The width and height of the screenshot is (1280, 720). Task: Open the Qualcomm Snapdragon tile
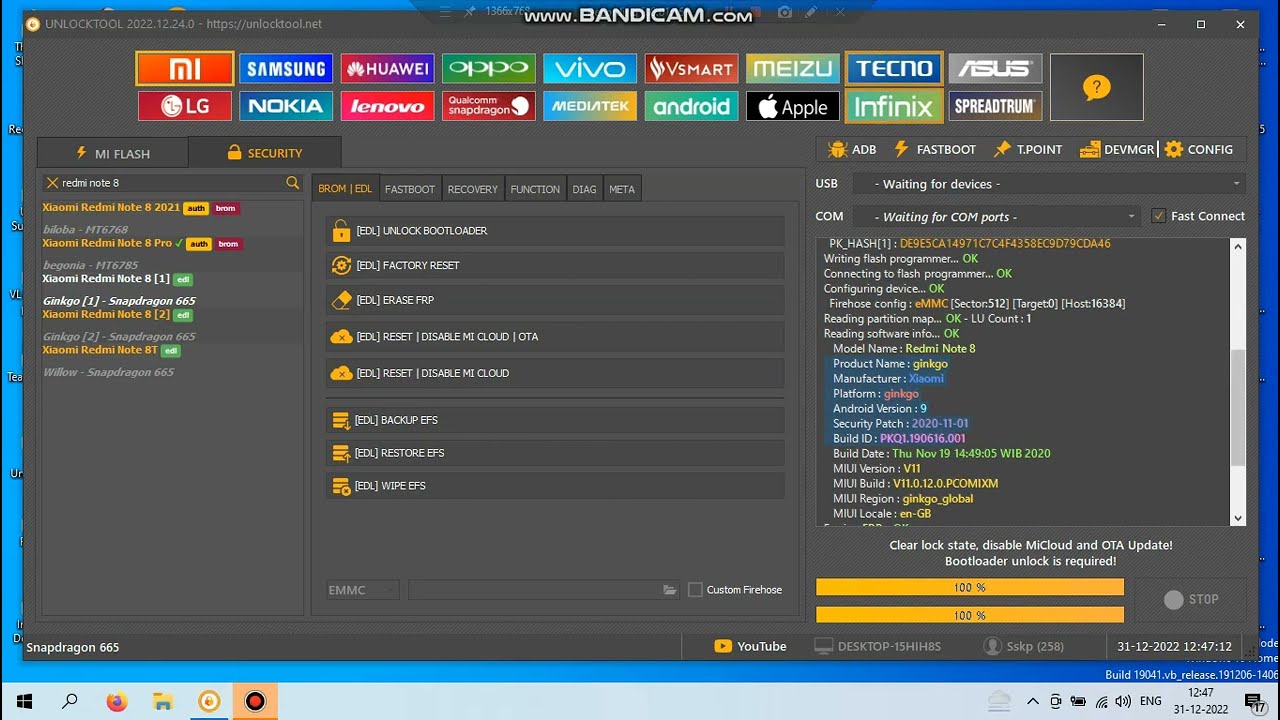[x=489, y=106]
